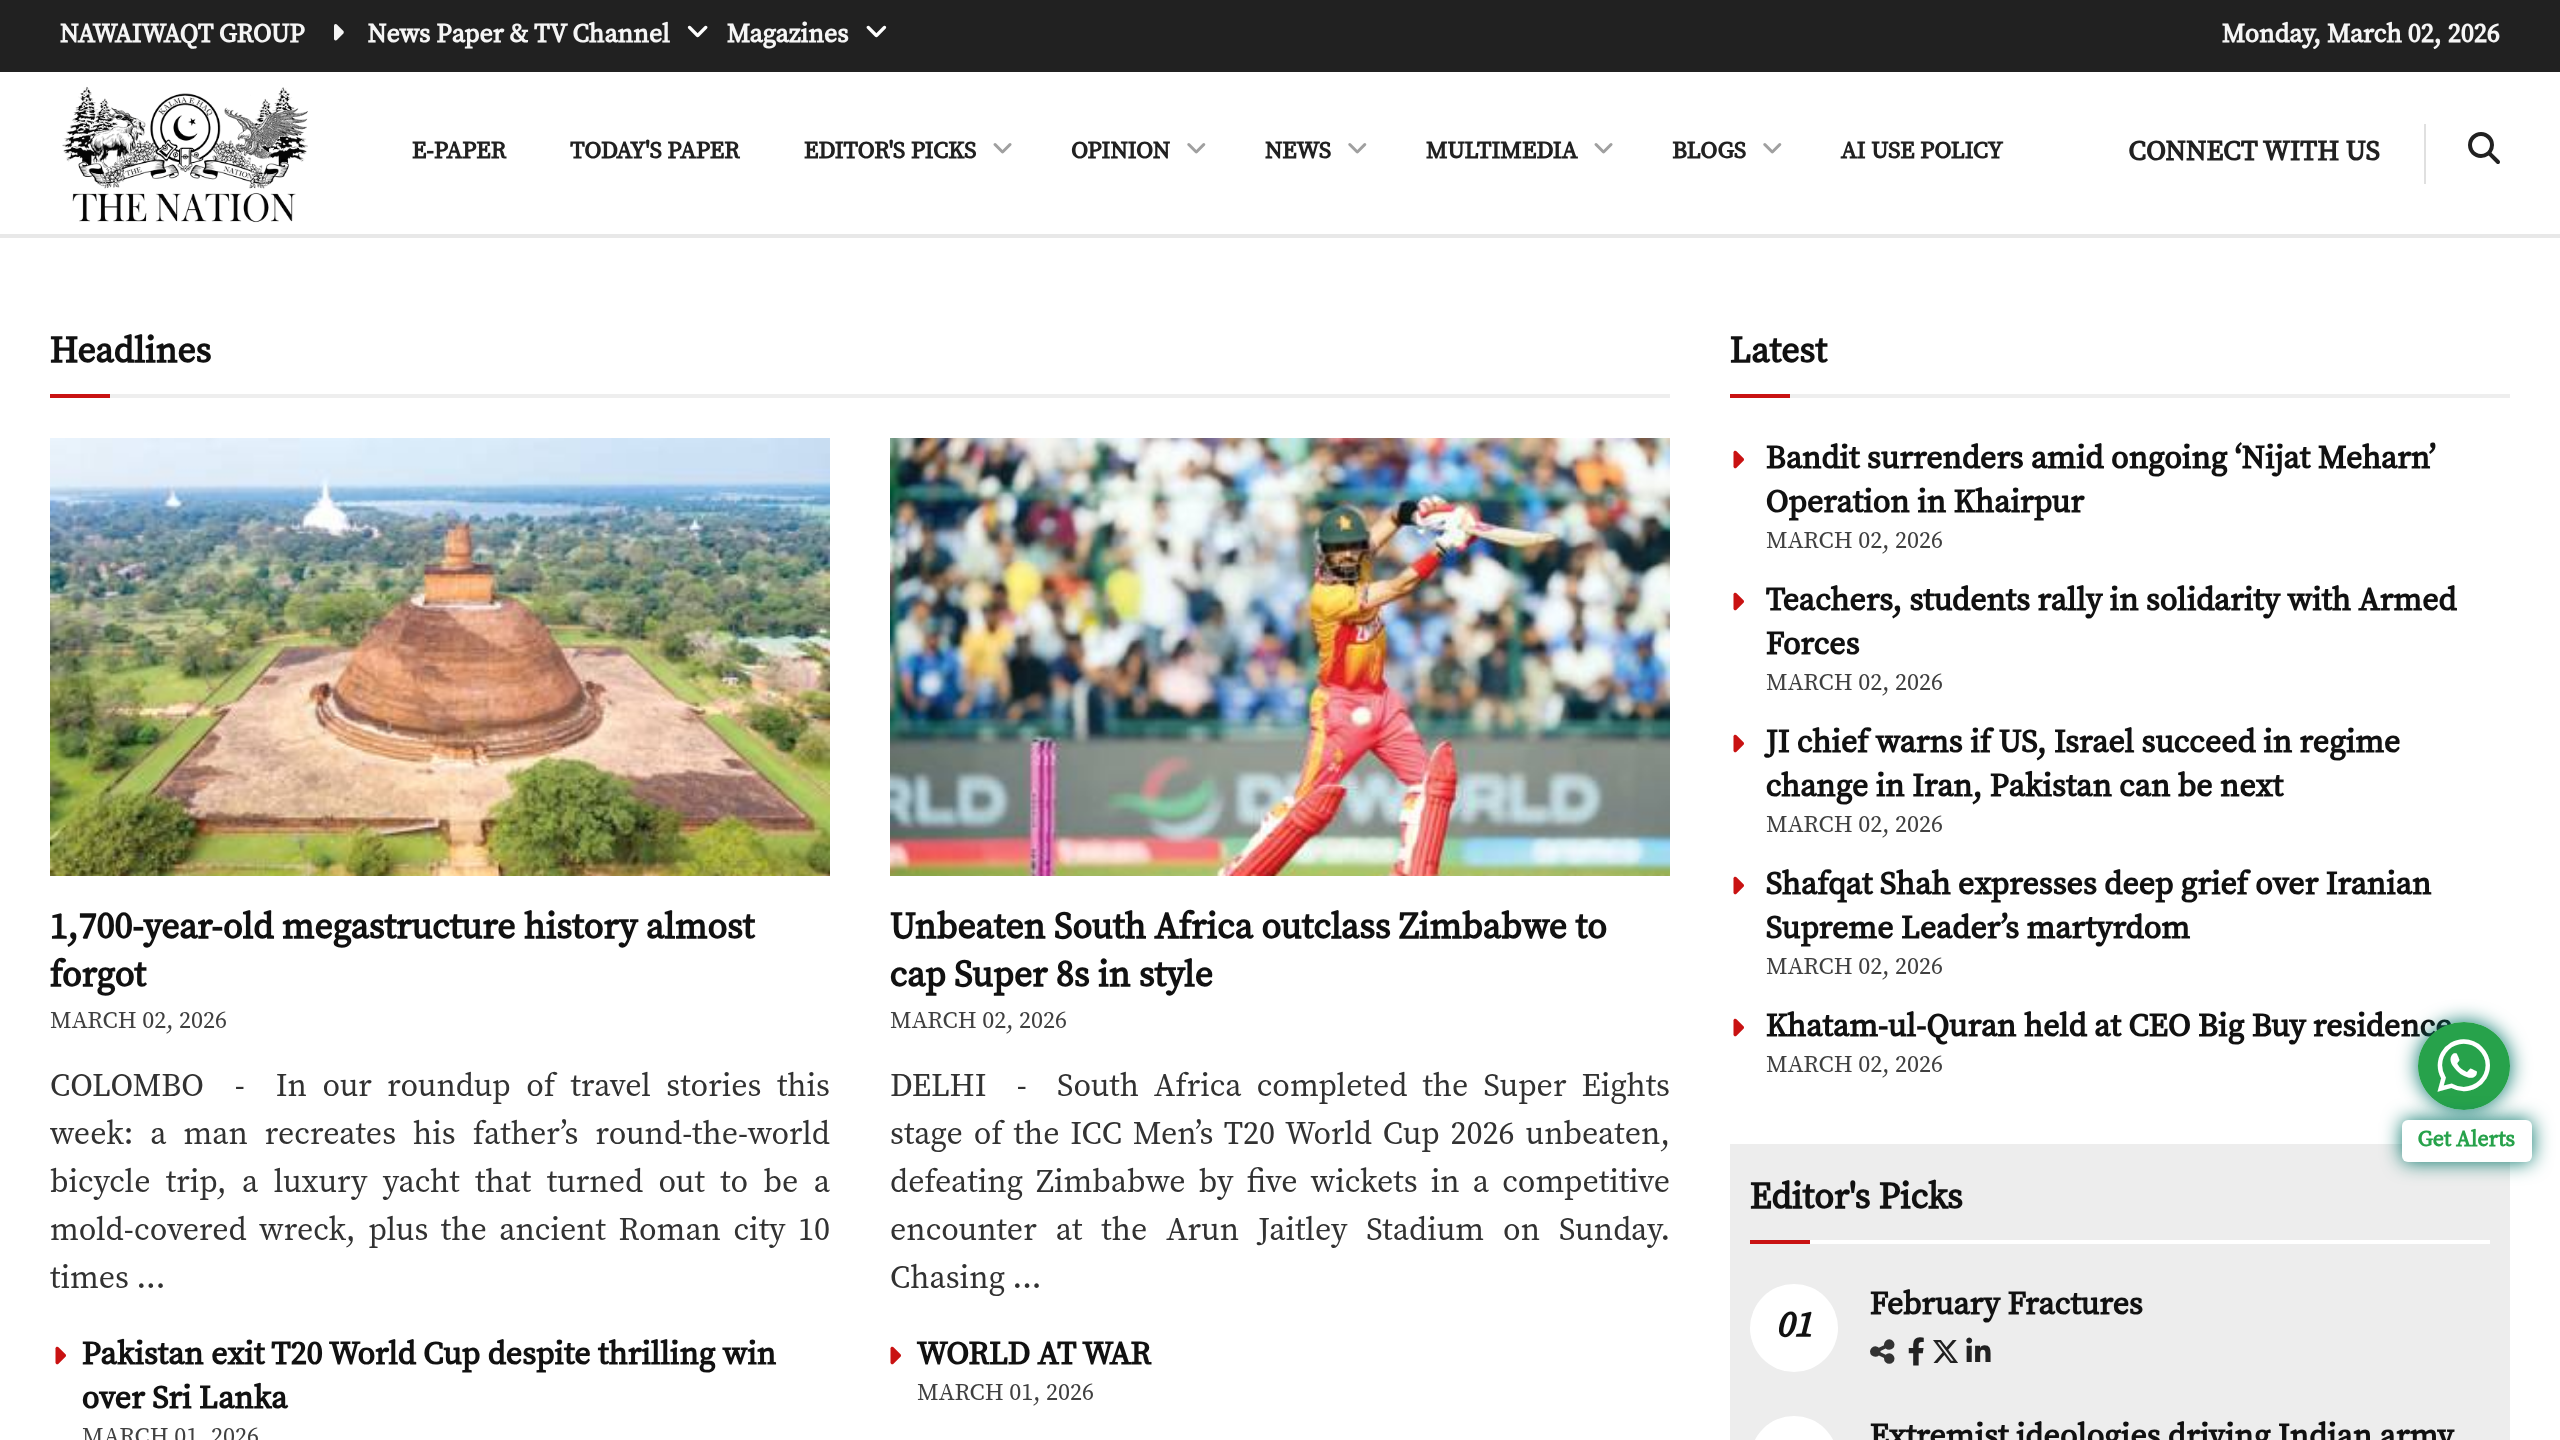Open the AI Use Policy page

click(1921, 150)
